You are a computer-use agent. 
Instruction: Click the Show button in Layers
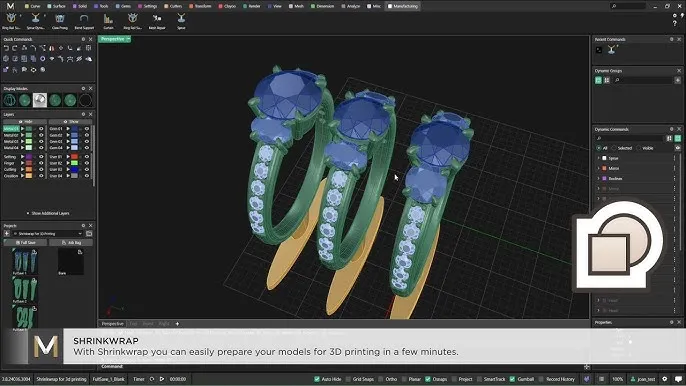[x=70, y=122]
